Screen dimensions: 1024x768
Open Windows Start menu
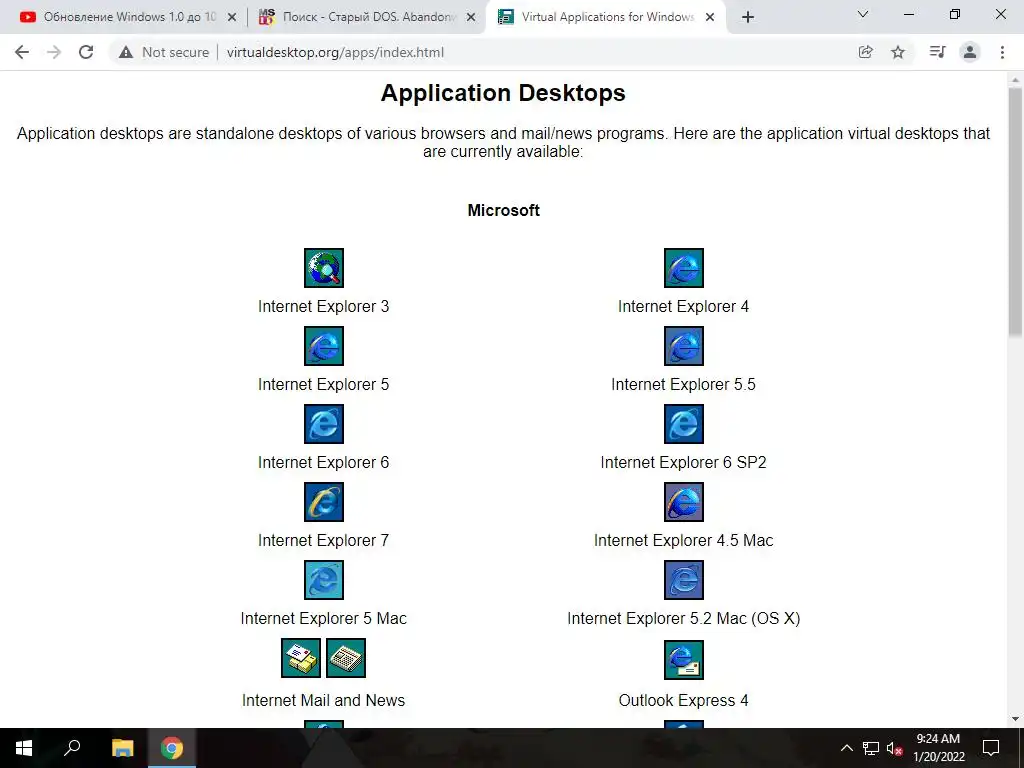click(x=24, y=748)
